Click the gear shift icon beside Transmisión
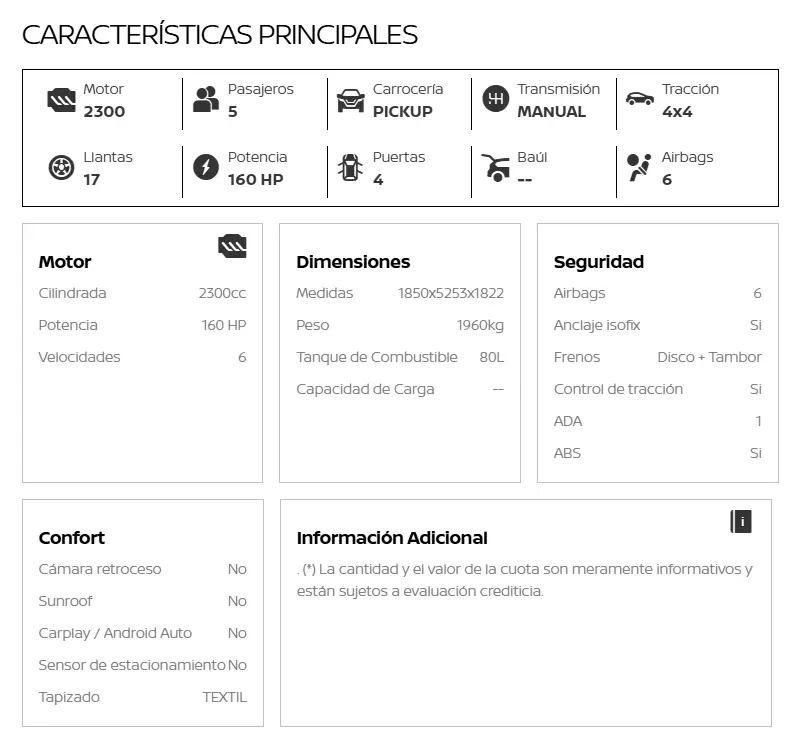Image resolution: width=799 pixels, height=733 pixels. coord(495,99)
